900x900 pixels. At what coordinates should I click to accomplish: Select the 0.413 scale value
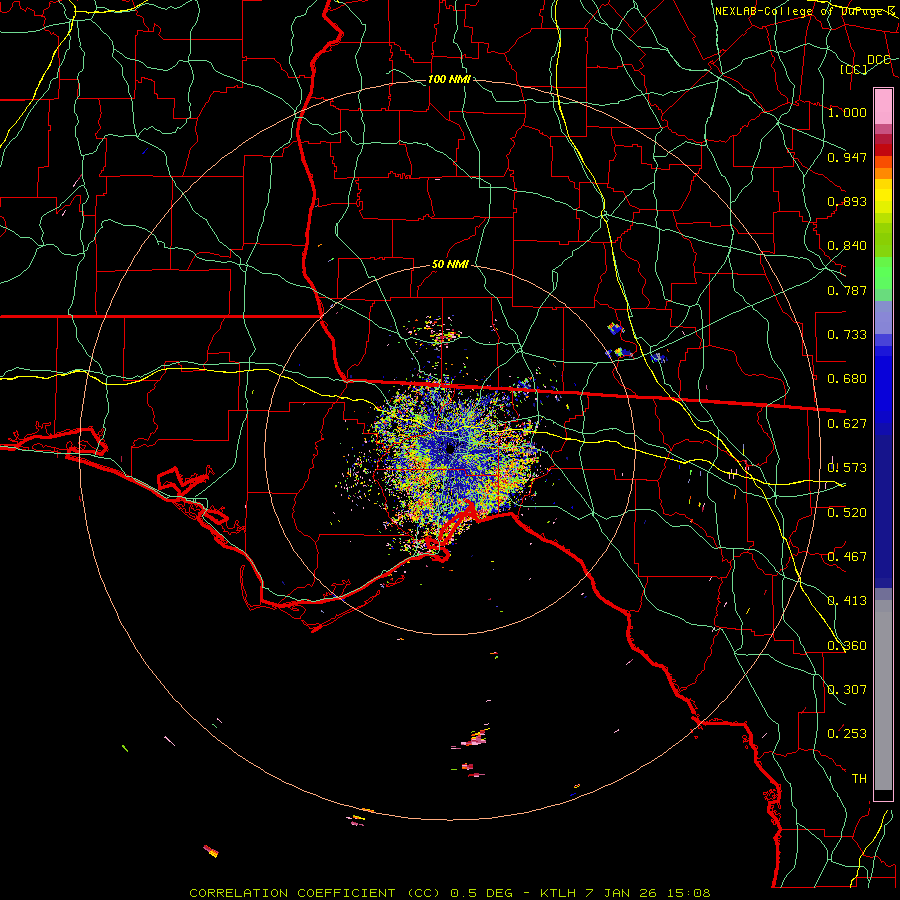pyautogui.click(x=847, y=601)
